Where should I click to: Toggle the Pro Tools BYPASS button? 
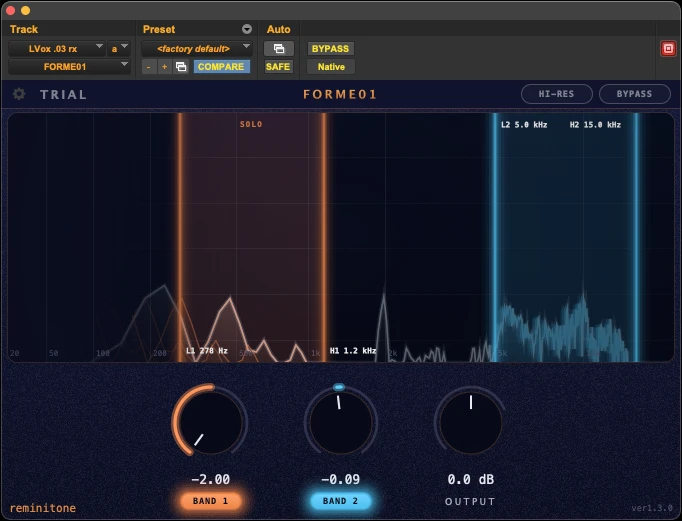point(330,48)
